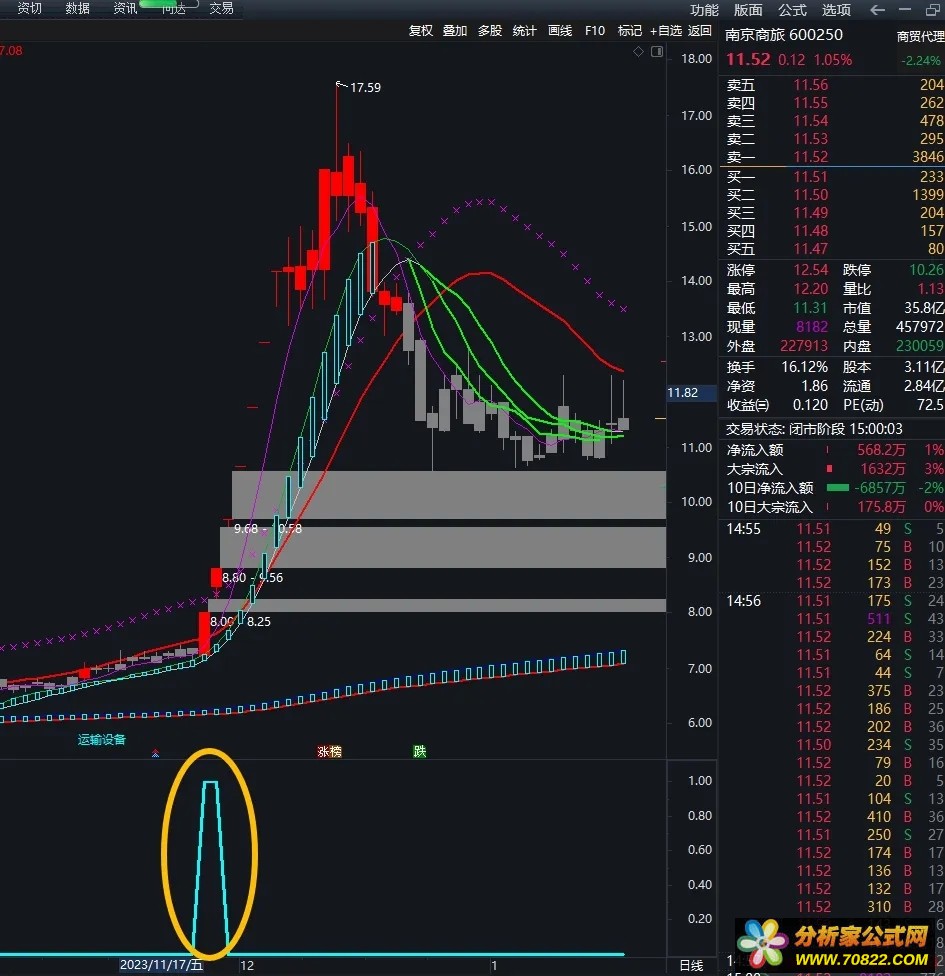
Task: Click the 17.59 high price label
Action: (x=365, y=88)
